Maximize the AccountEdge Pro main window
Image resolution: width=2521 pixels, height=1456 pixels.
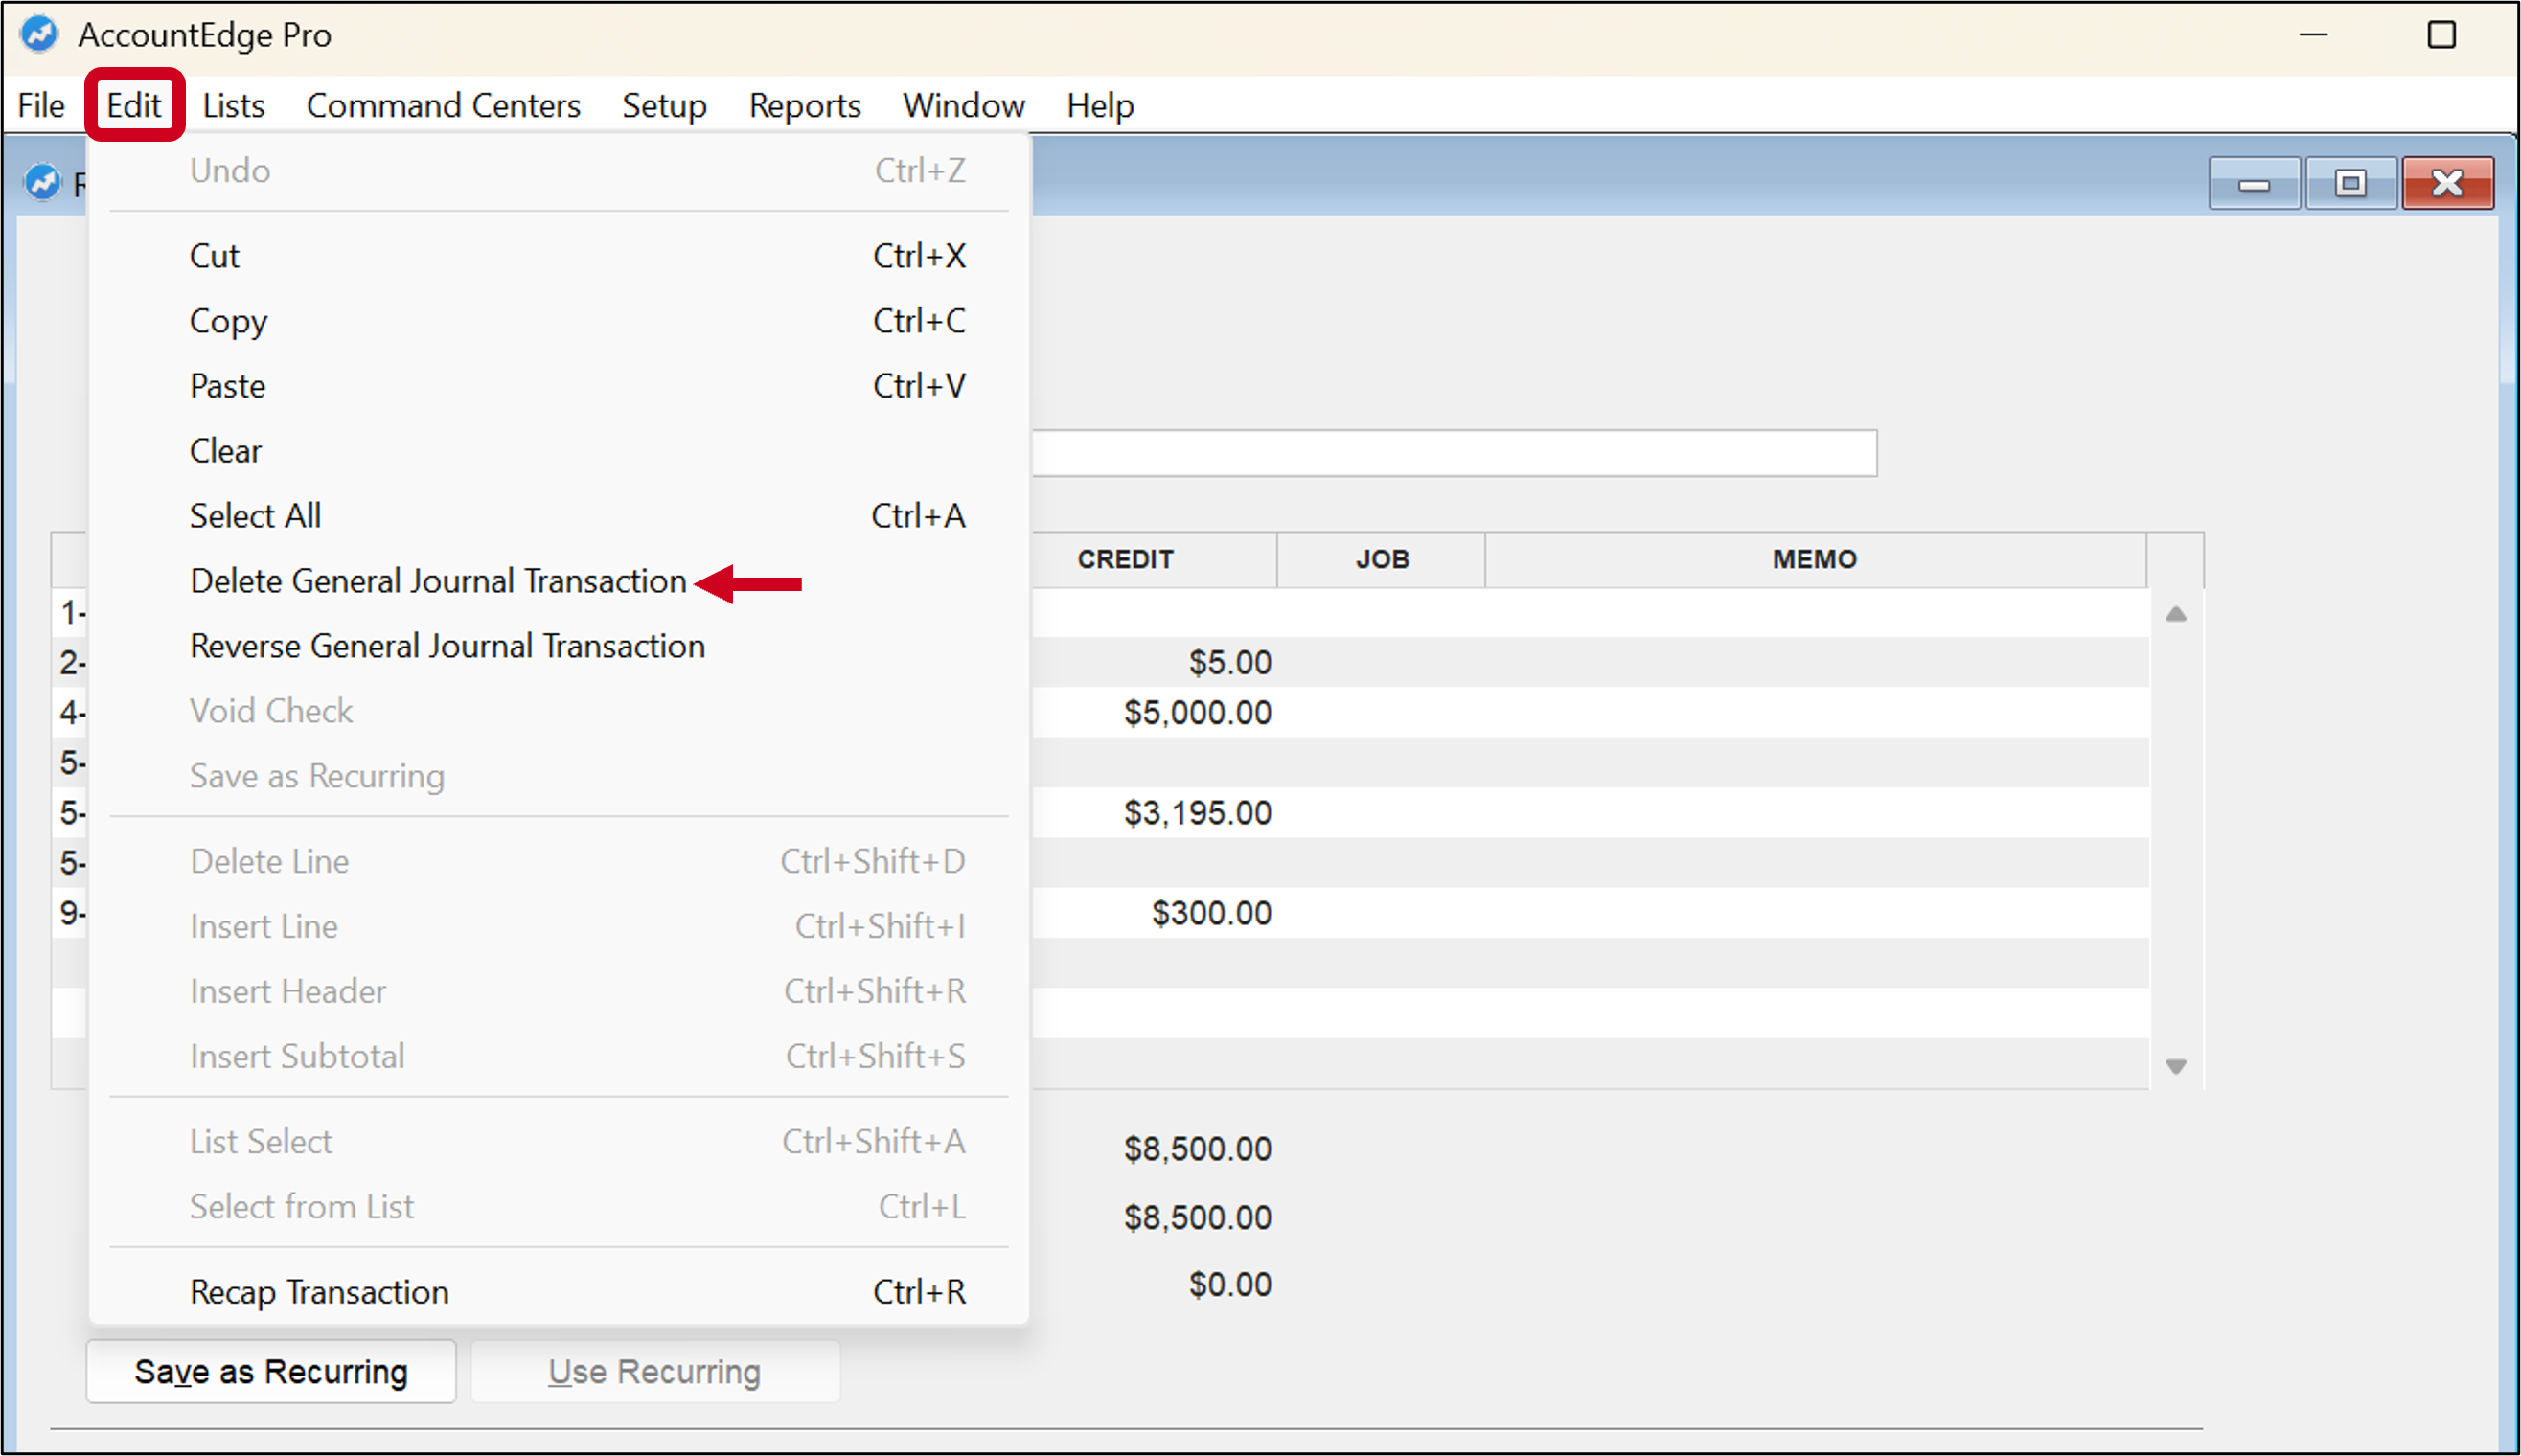(2441, 35)
